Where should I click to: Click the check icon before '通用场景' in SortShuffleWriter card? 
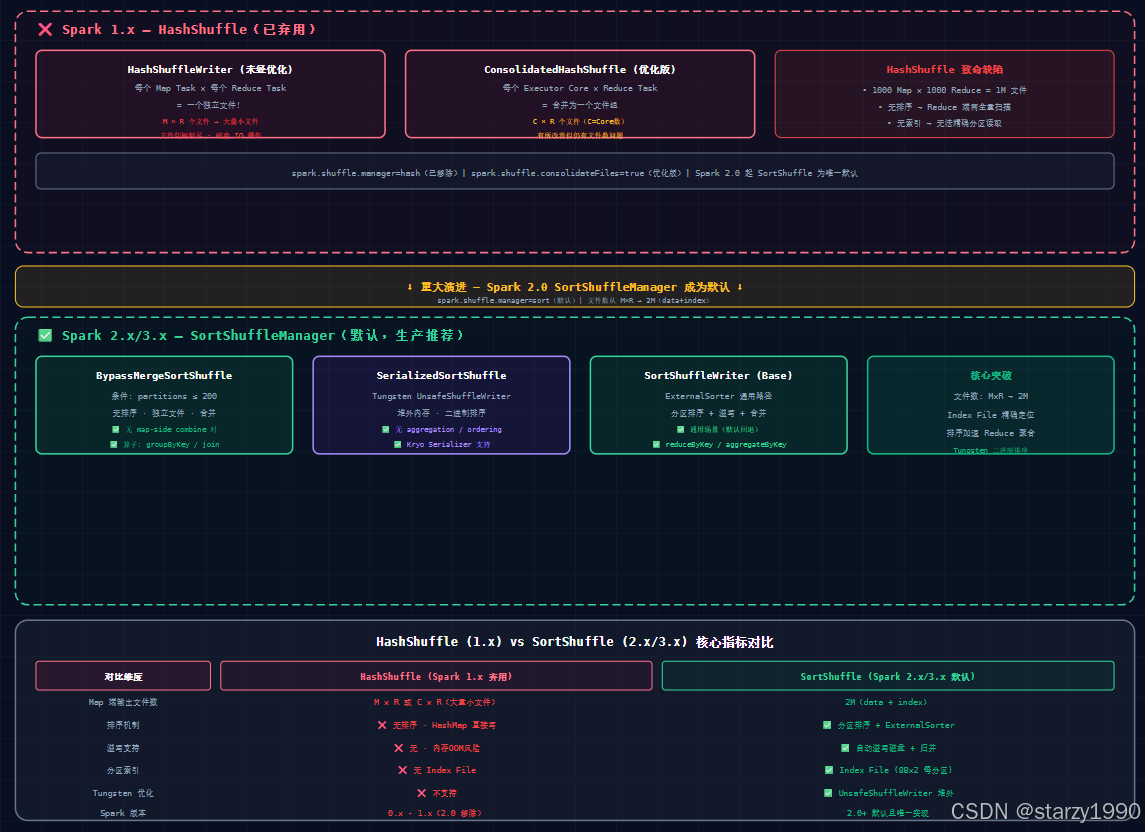coord(681,430)
